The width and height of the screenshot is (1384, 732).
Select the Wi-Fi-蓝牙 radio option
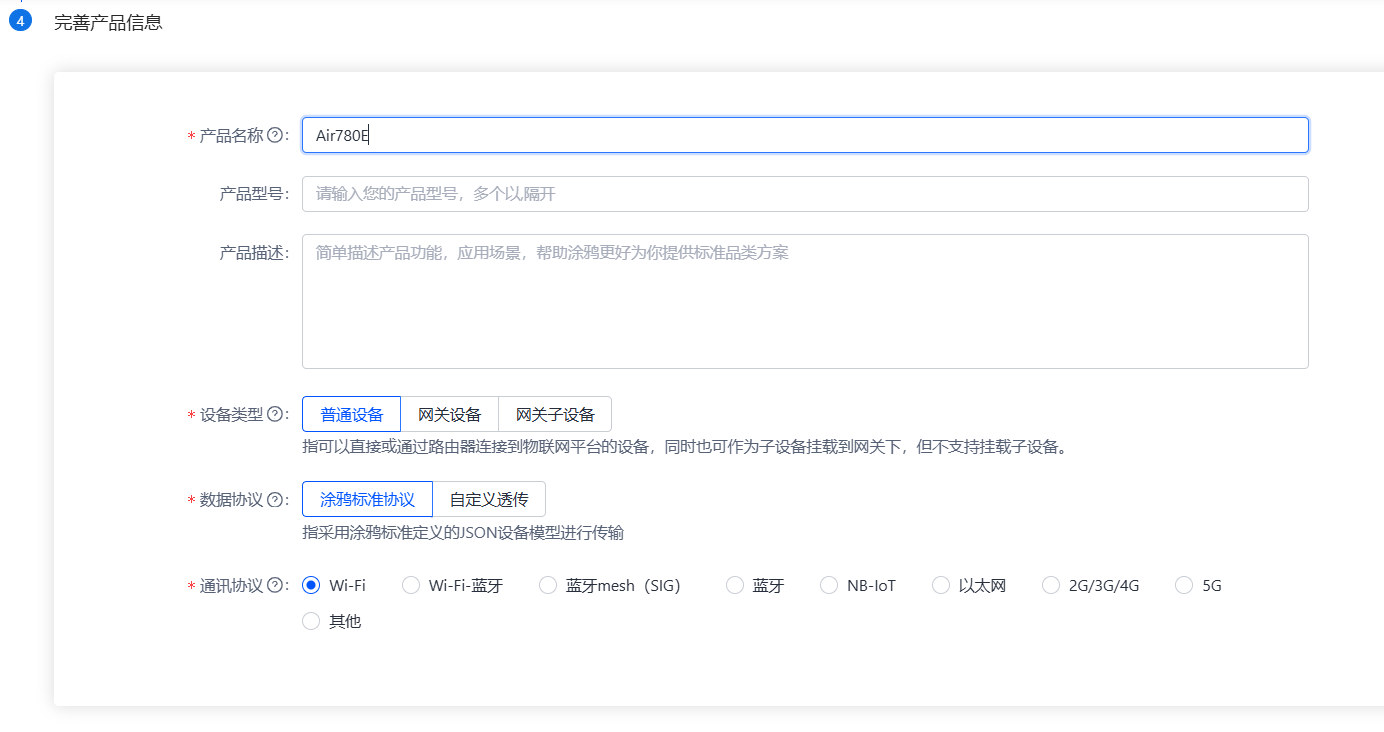(x=411, y=585)
